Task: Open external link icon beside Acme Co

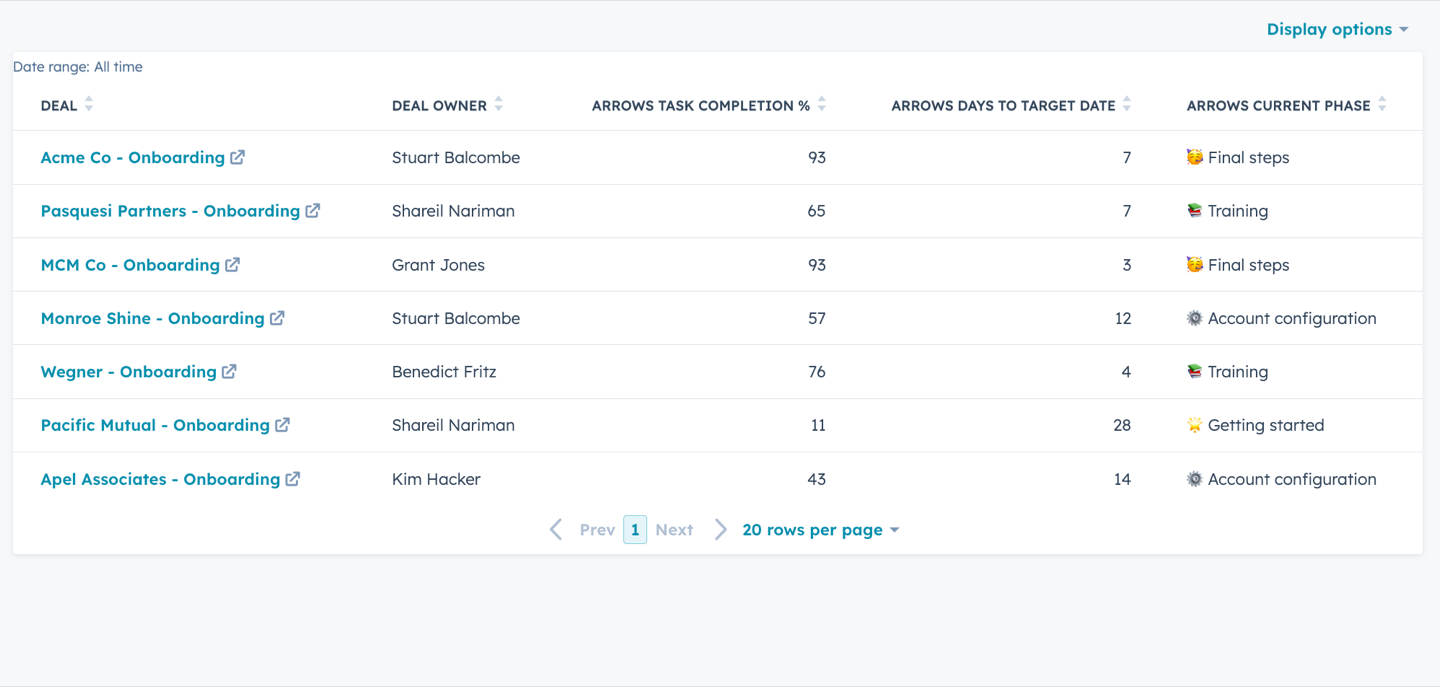Action: [237, 157]
